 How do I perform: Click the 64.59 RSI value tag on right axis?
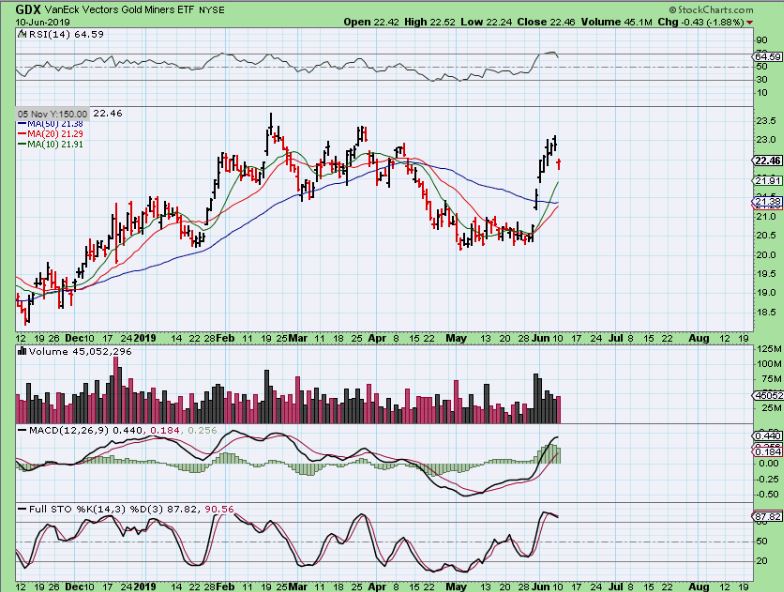(768, 56)
